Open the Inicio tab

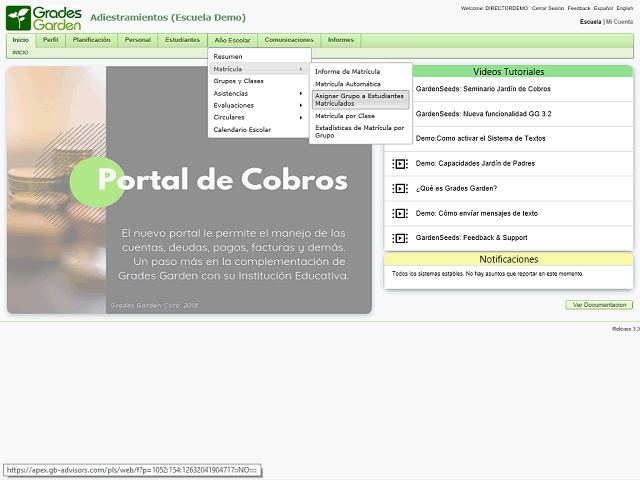(20, 40)
